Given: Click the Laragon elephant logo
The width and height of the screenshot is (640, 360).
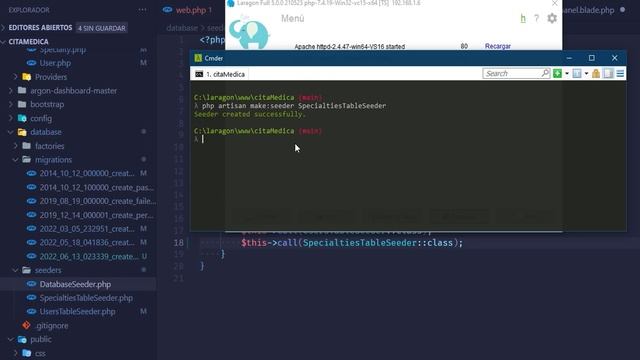Looking at the screenshot, I should 249,33.
